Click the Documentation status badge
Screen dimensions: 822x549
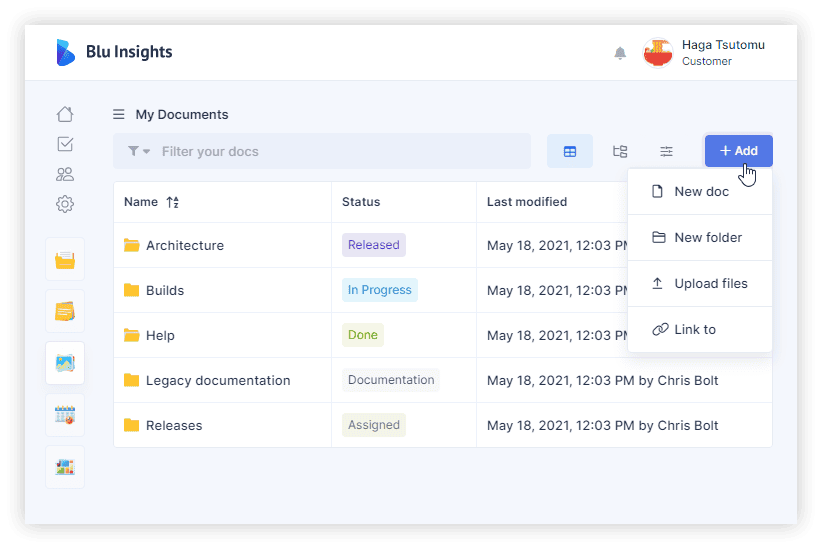point(391,380)
